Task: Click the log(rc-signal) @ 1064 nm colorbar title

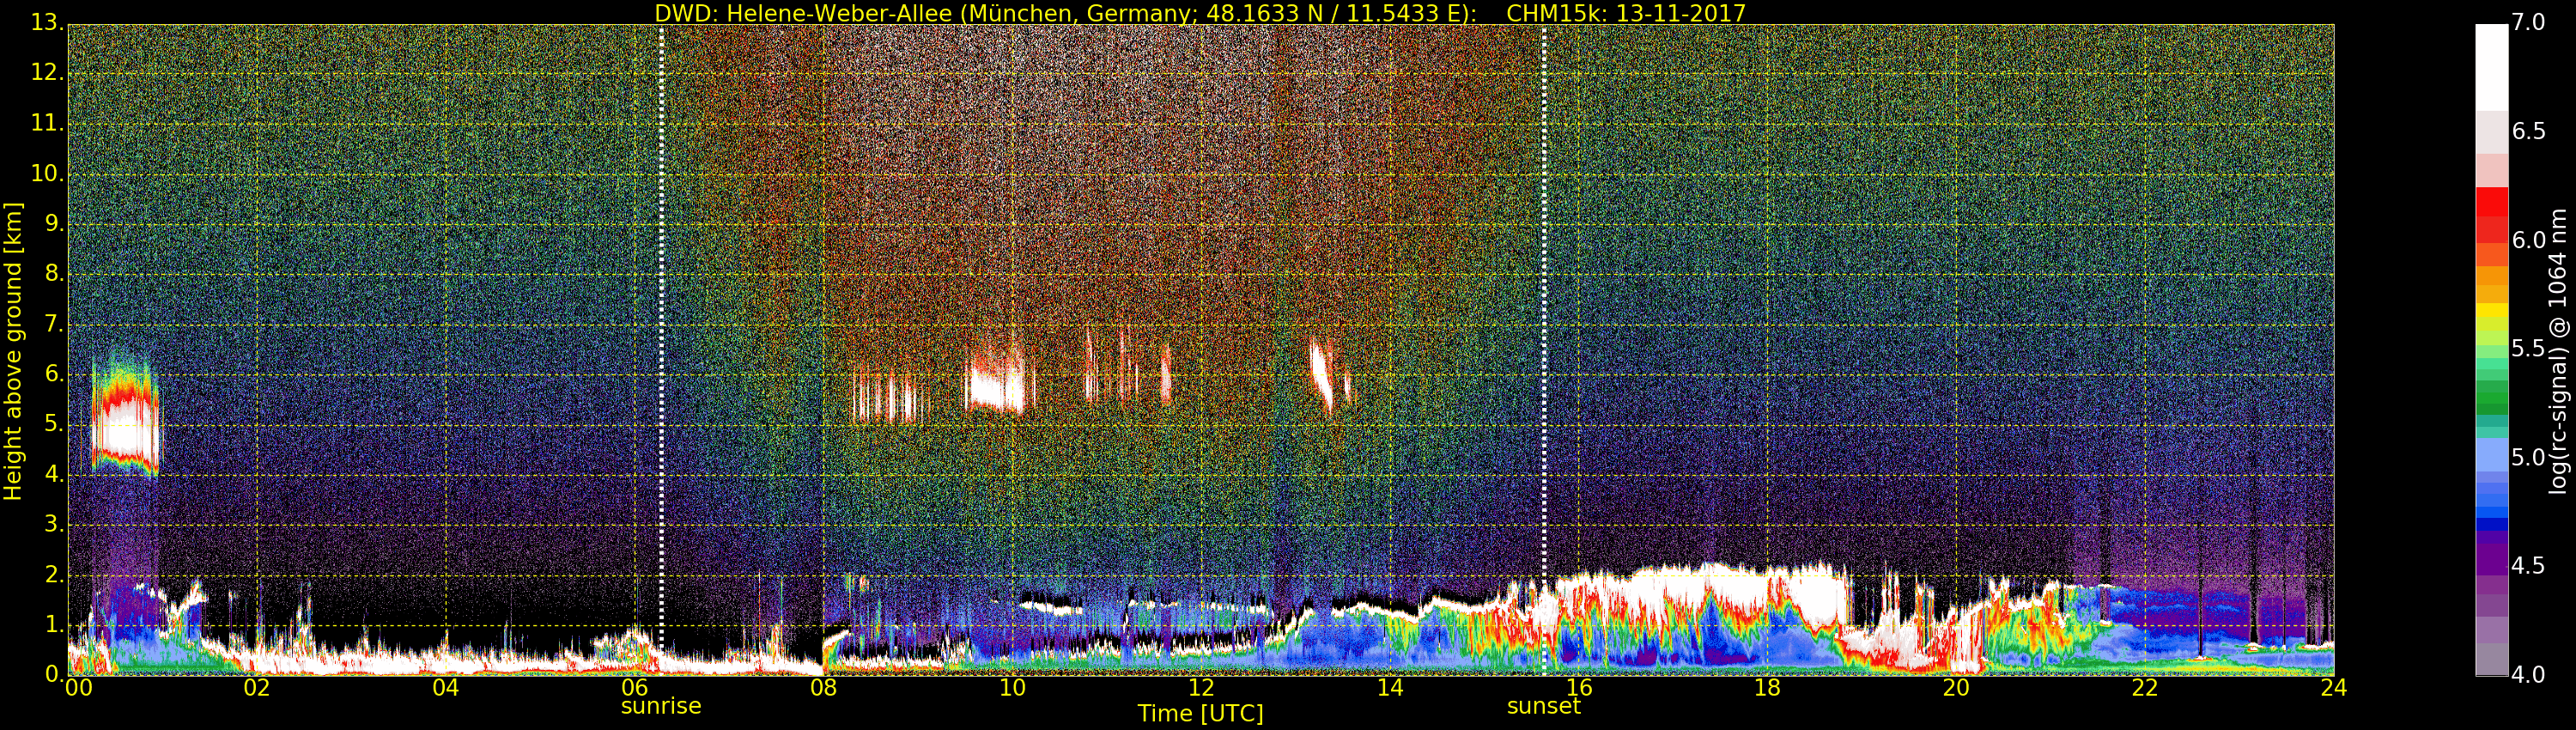Action: (2559, 350)
